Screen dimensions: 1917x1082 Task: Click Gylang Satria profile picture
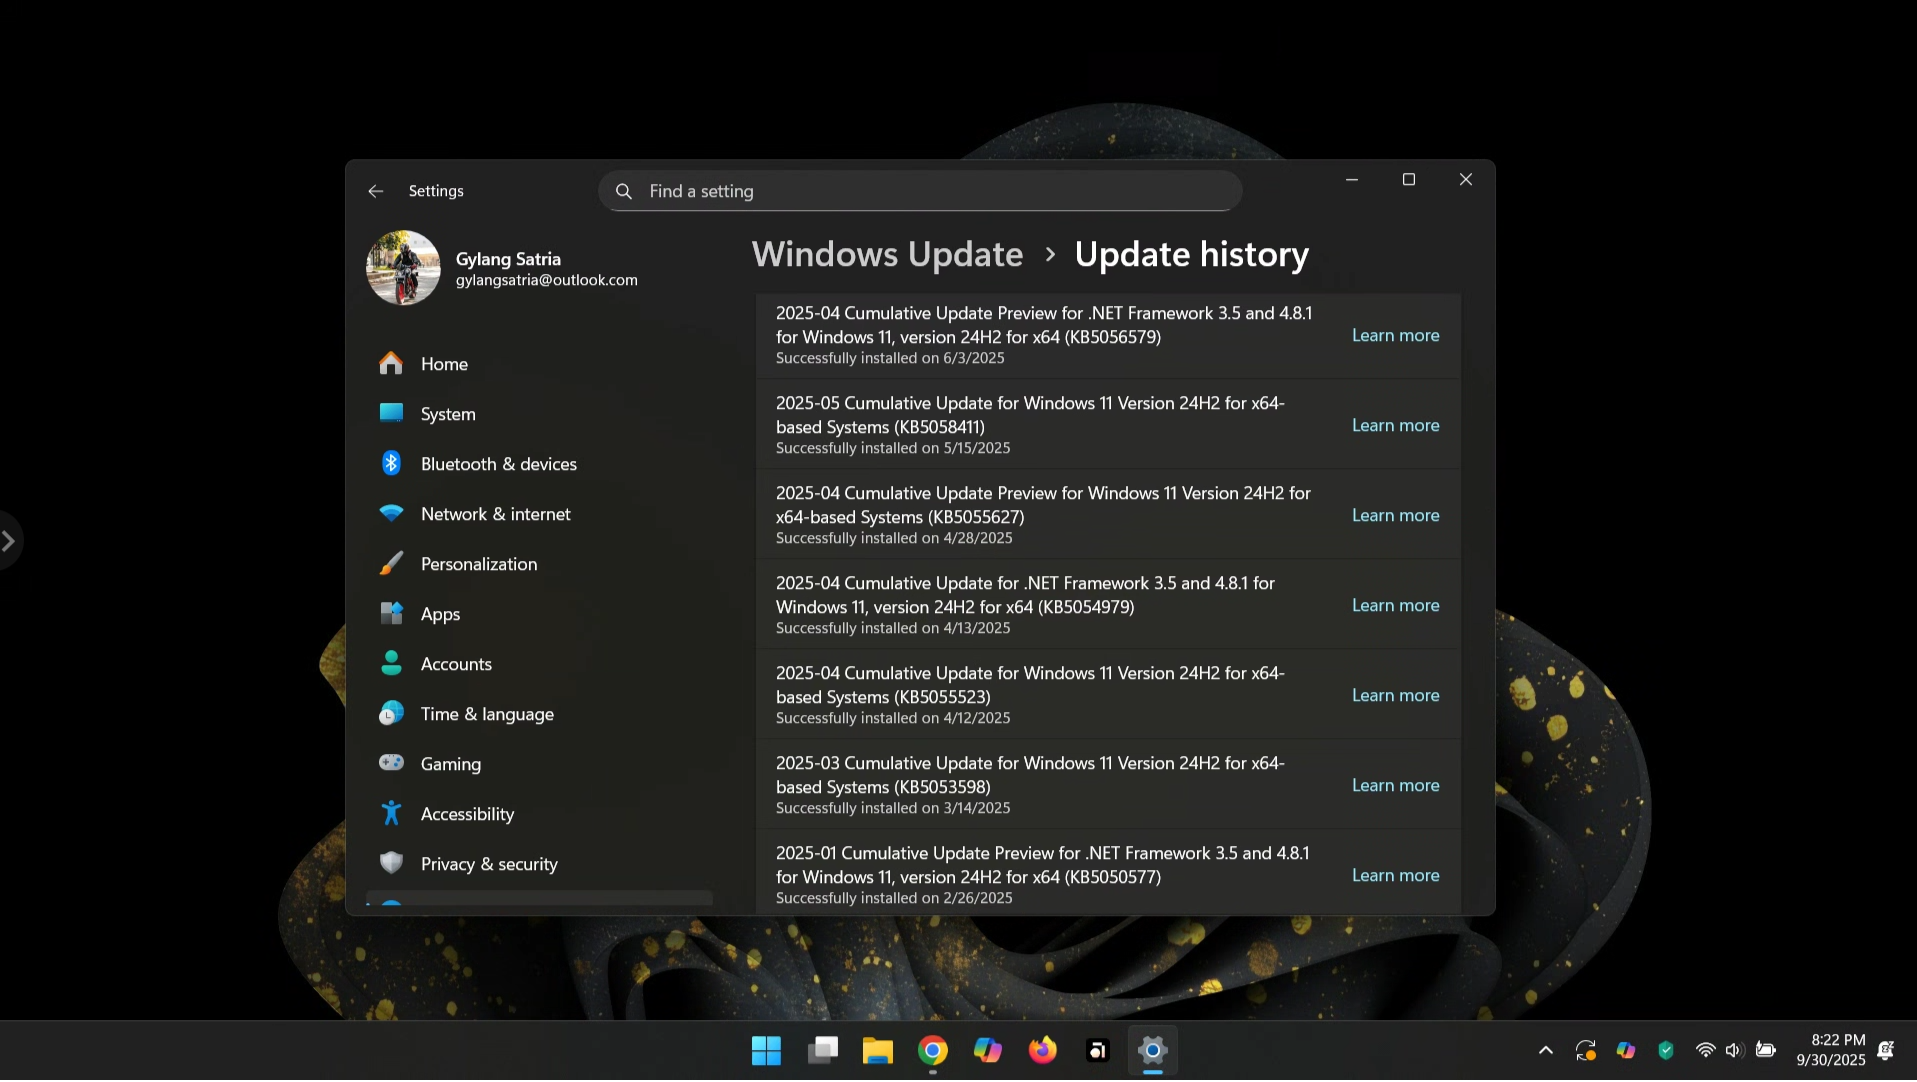(403, 268)
